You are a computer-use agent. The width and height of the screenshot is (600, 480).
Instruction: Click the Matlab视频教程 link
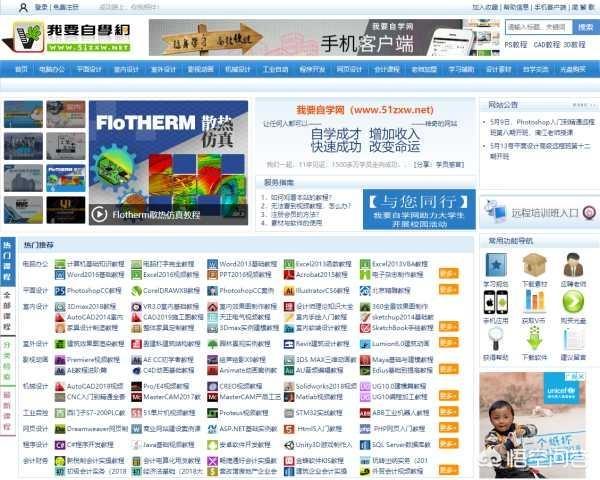click(x=319, y=397)
